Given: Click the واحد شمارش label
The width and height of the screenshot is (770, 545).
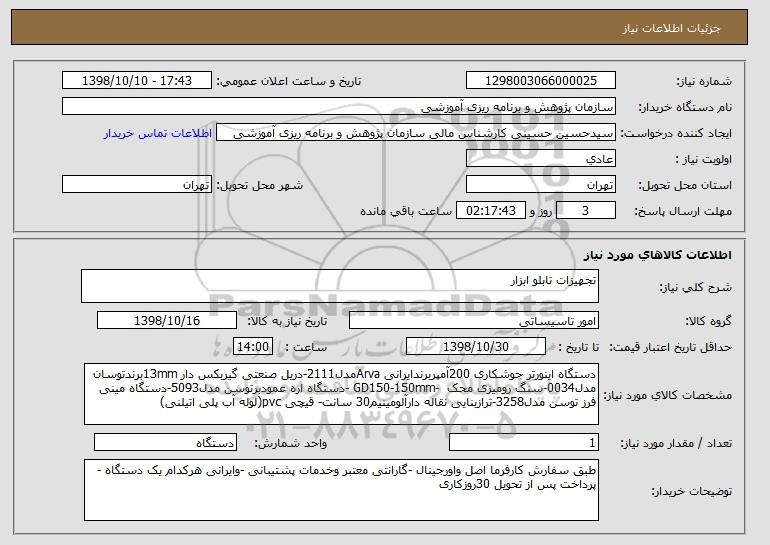Looking at the screenshot, I should click(290, 443).
